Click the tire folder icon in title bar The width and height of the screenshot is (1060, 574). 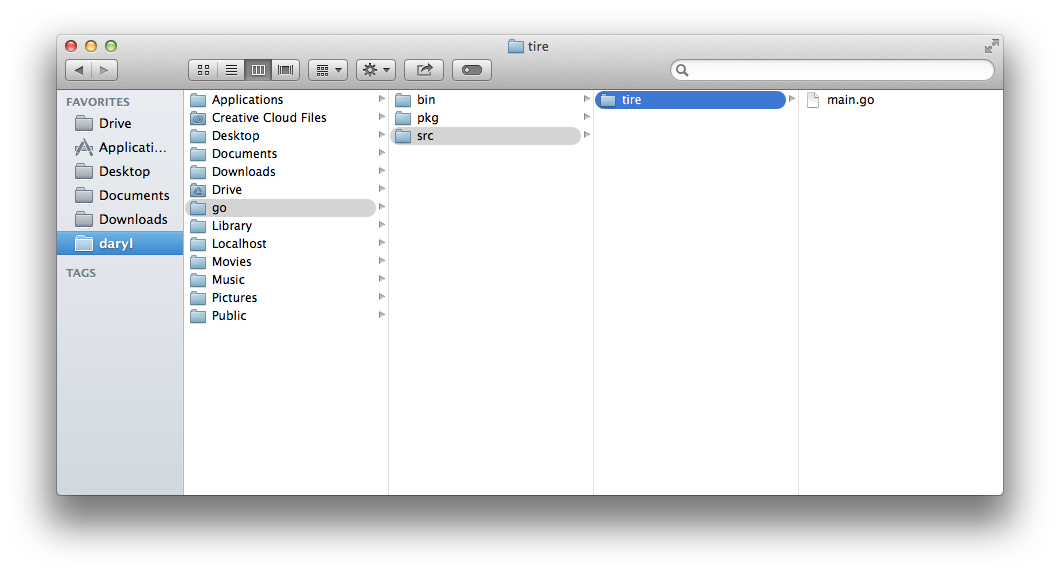pyautogui.click(x=516, y=46)
